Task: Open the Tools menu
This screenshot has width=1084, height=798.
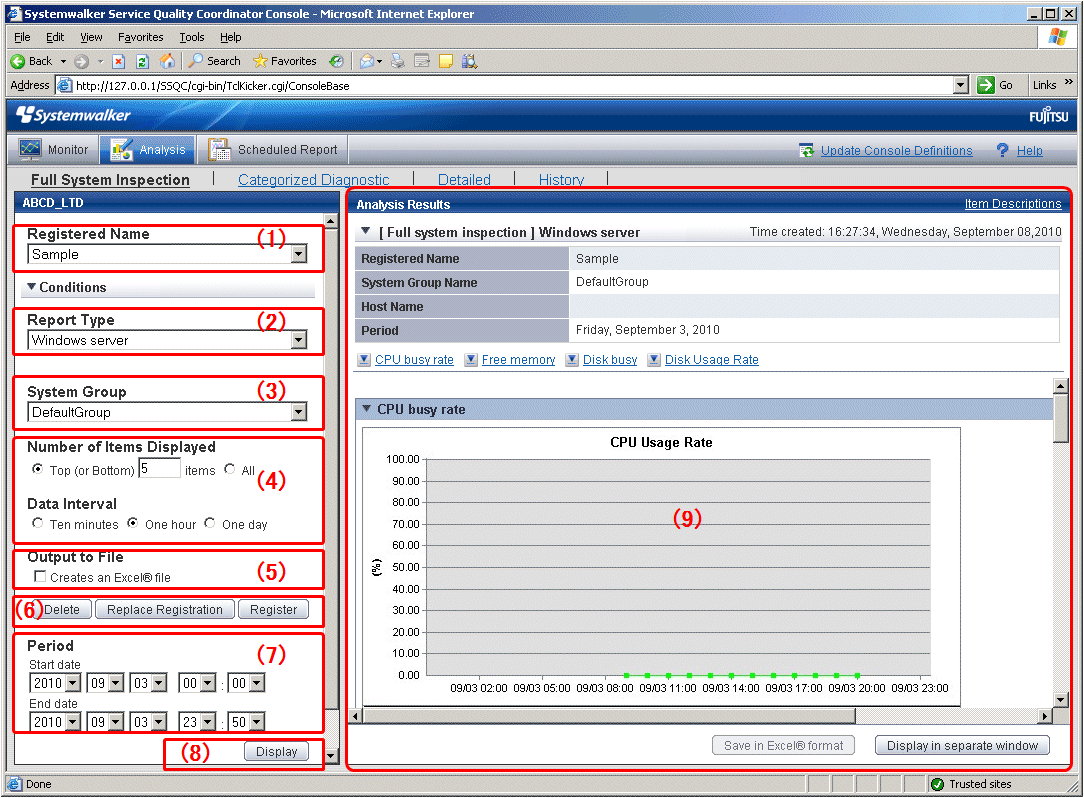Action: pos(191,37)
